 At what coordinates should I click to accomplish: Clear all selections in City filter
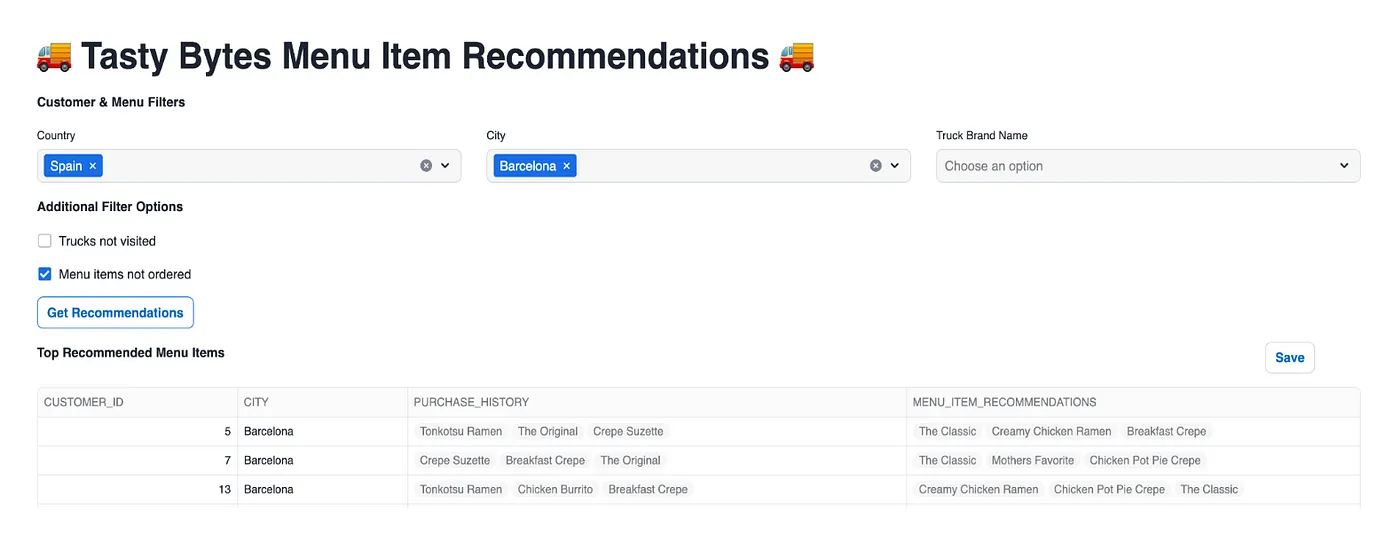pyautogui.click(x=876, y=166)
